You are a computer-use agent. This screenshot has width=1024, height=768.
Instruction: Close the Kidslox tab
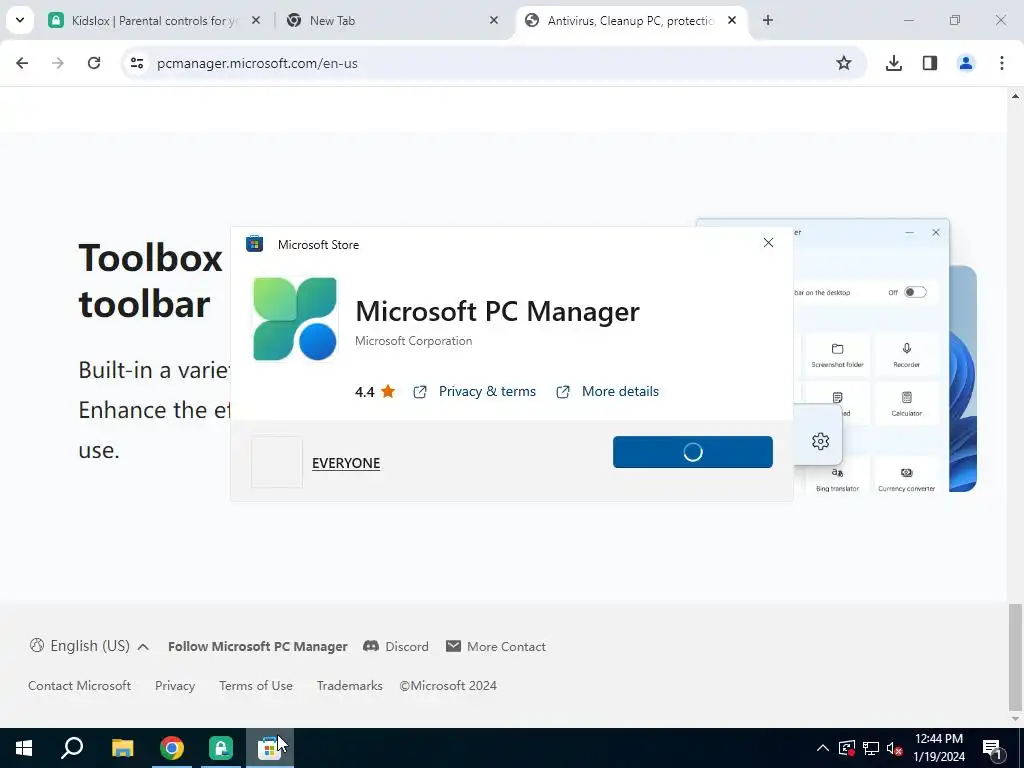click(256, 20)
